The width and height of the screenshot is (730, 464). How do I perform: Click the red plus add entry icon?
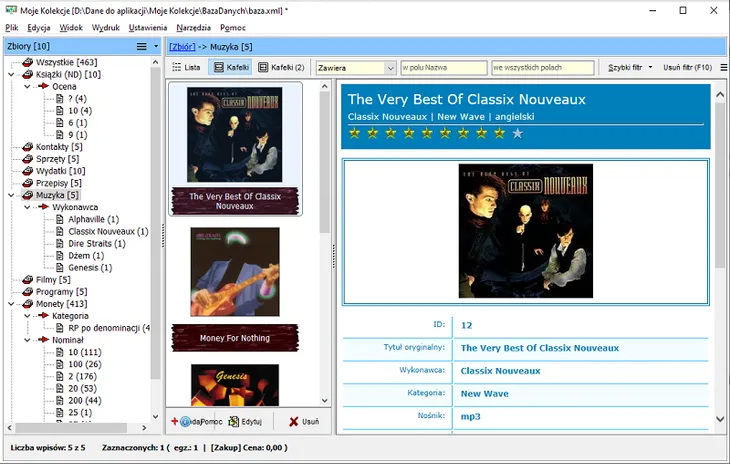174,421
